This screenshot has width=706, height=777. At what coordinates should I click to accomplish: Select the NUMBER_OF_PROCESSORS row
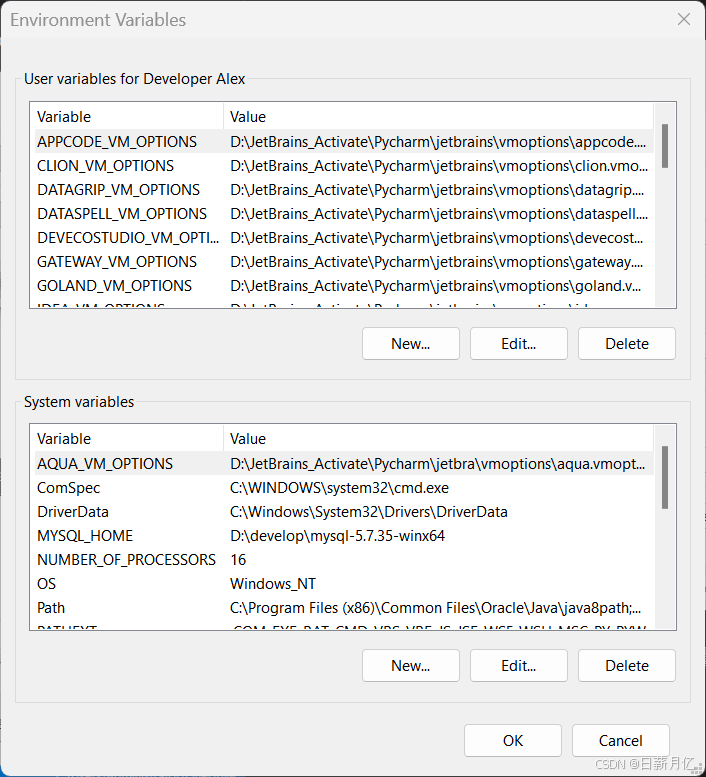click(x=344, y=560)
